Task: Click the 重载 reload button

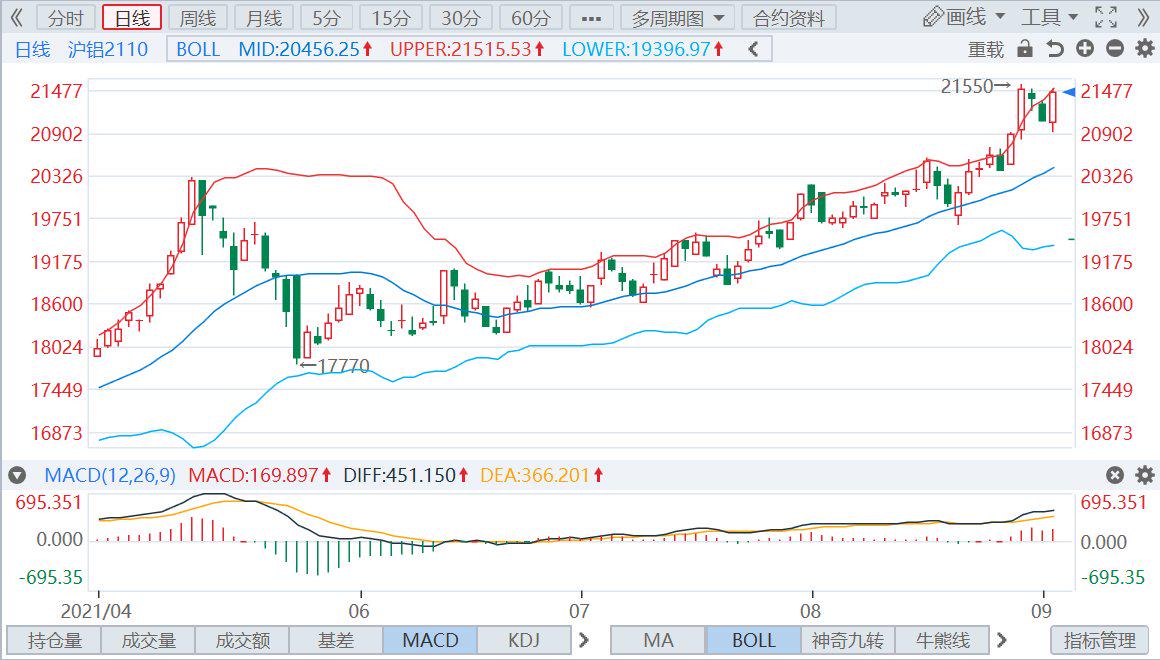Action: (x=986, y=49)
